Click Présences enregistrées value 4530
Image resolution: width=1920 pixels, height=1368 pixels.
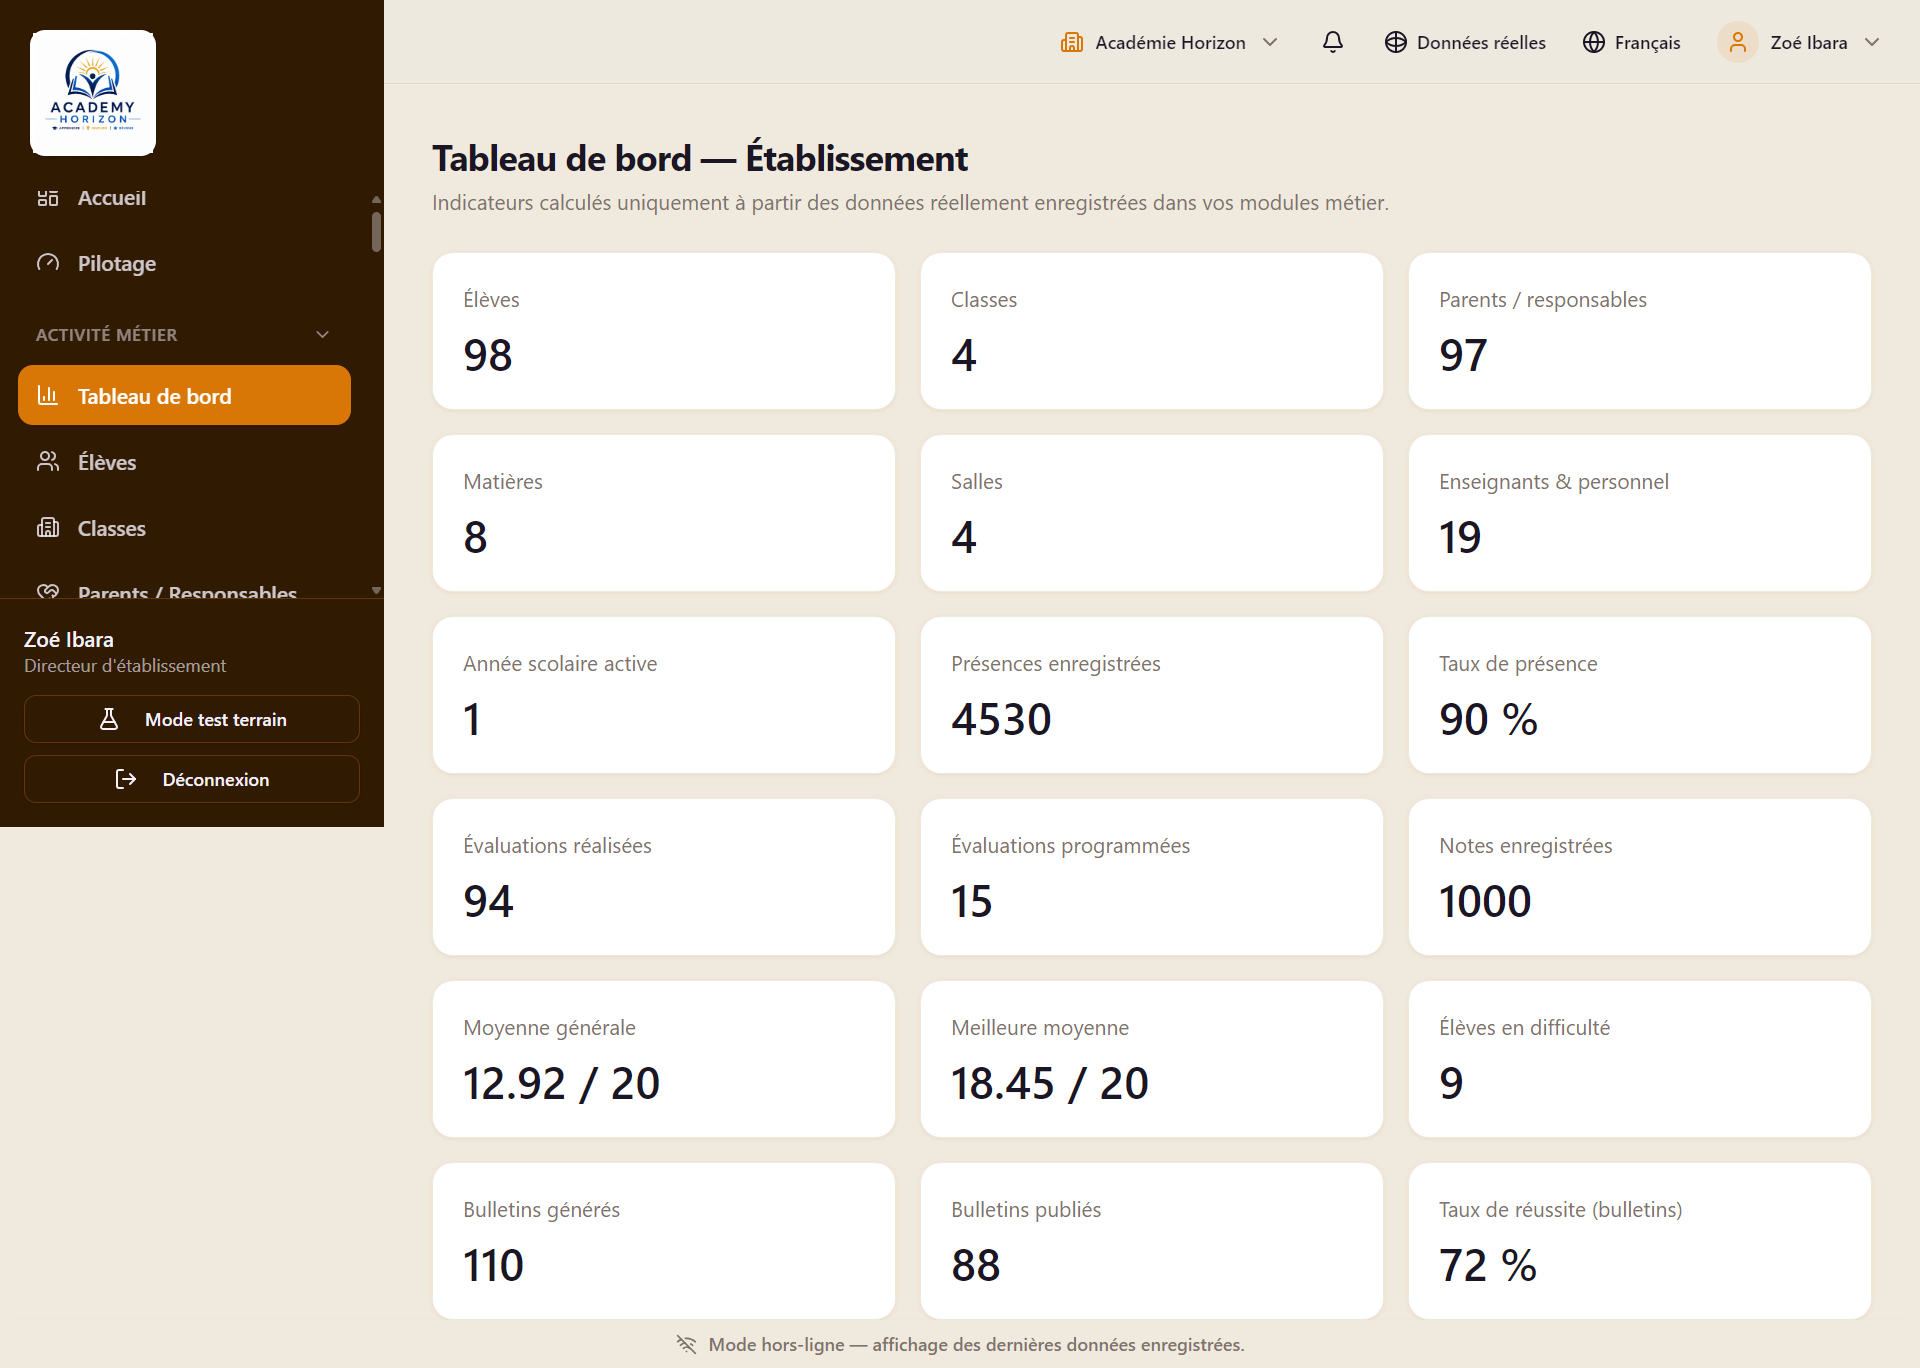[1001, 719]
